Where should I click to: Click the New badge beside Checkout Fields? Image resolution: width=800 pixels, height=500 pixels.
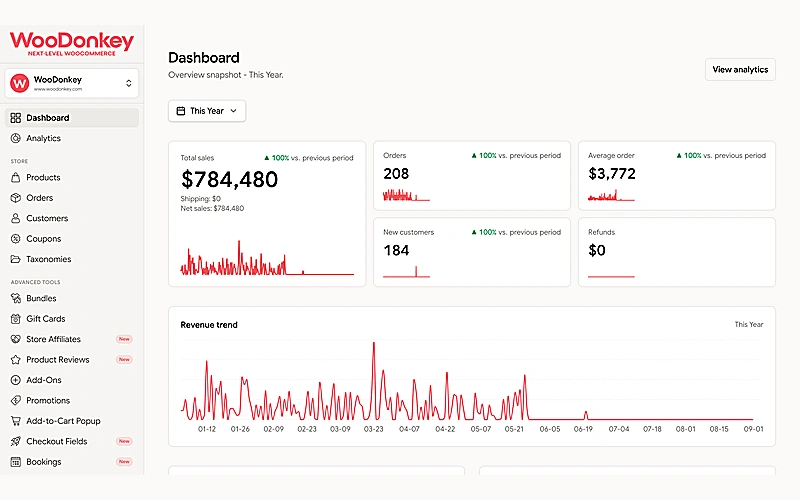[x=124, y=441]
